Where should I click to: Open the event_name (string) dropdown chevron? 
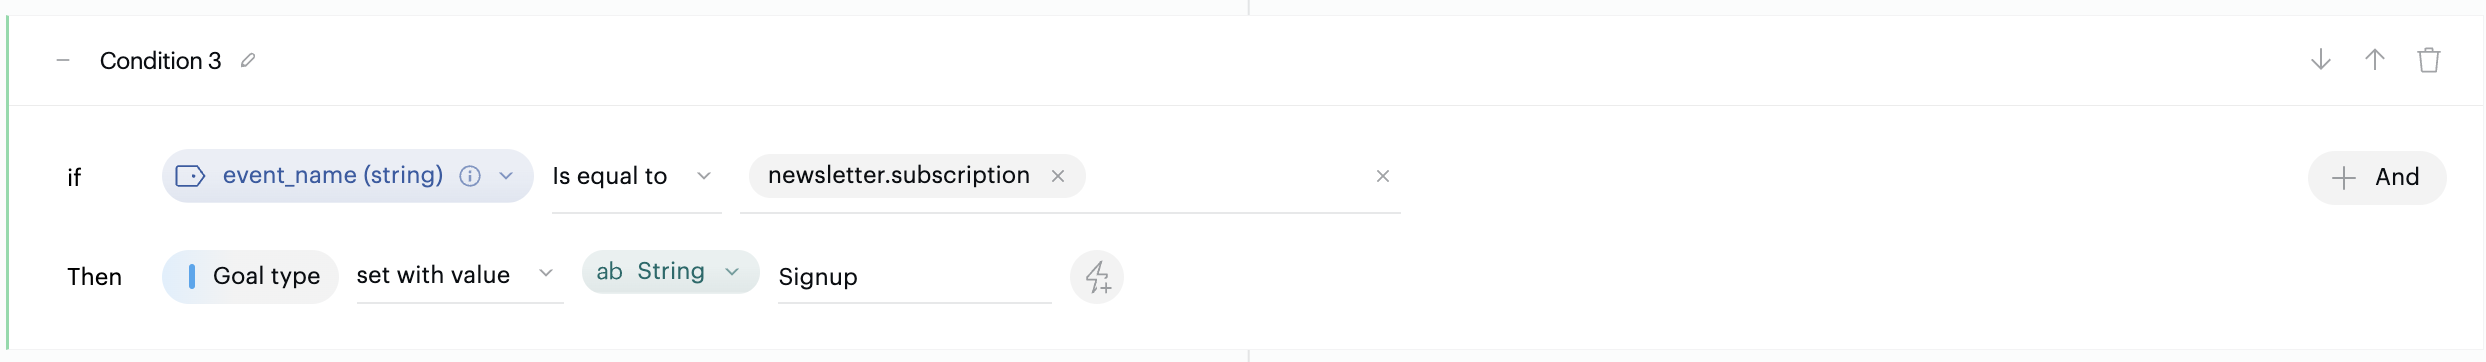tap(506, 176)
